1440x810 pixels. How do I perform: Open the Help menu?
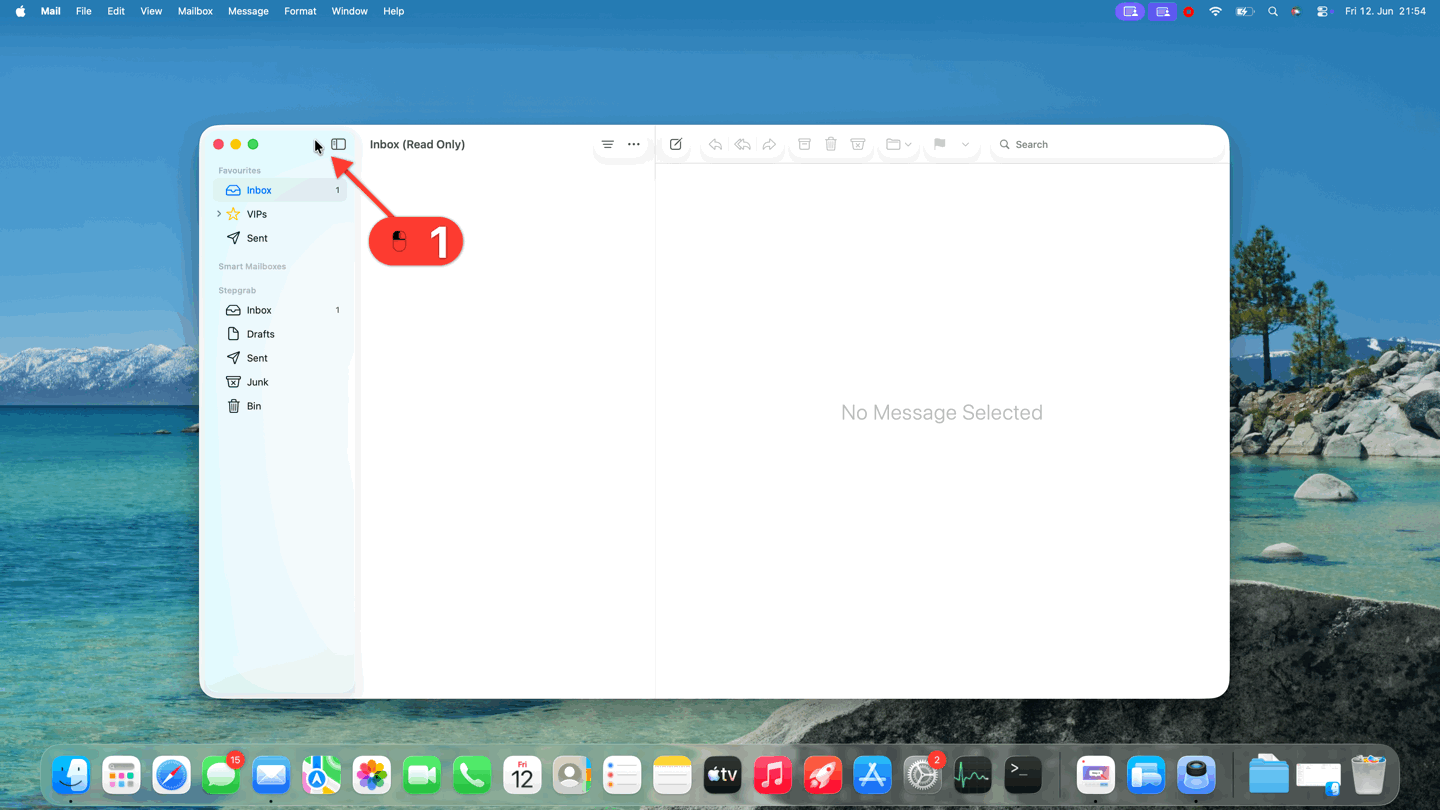tap(394, 11)
